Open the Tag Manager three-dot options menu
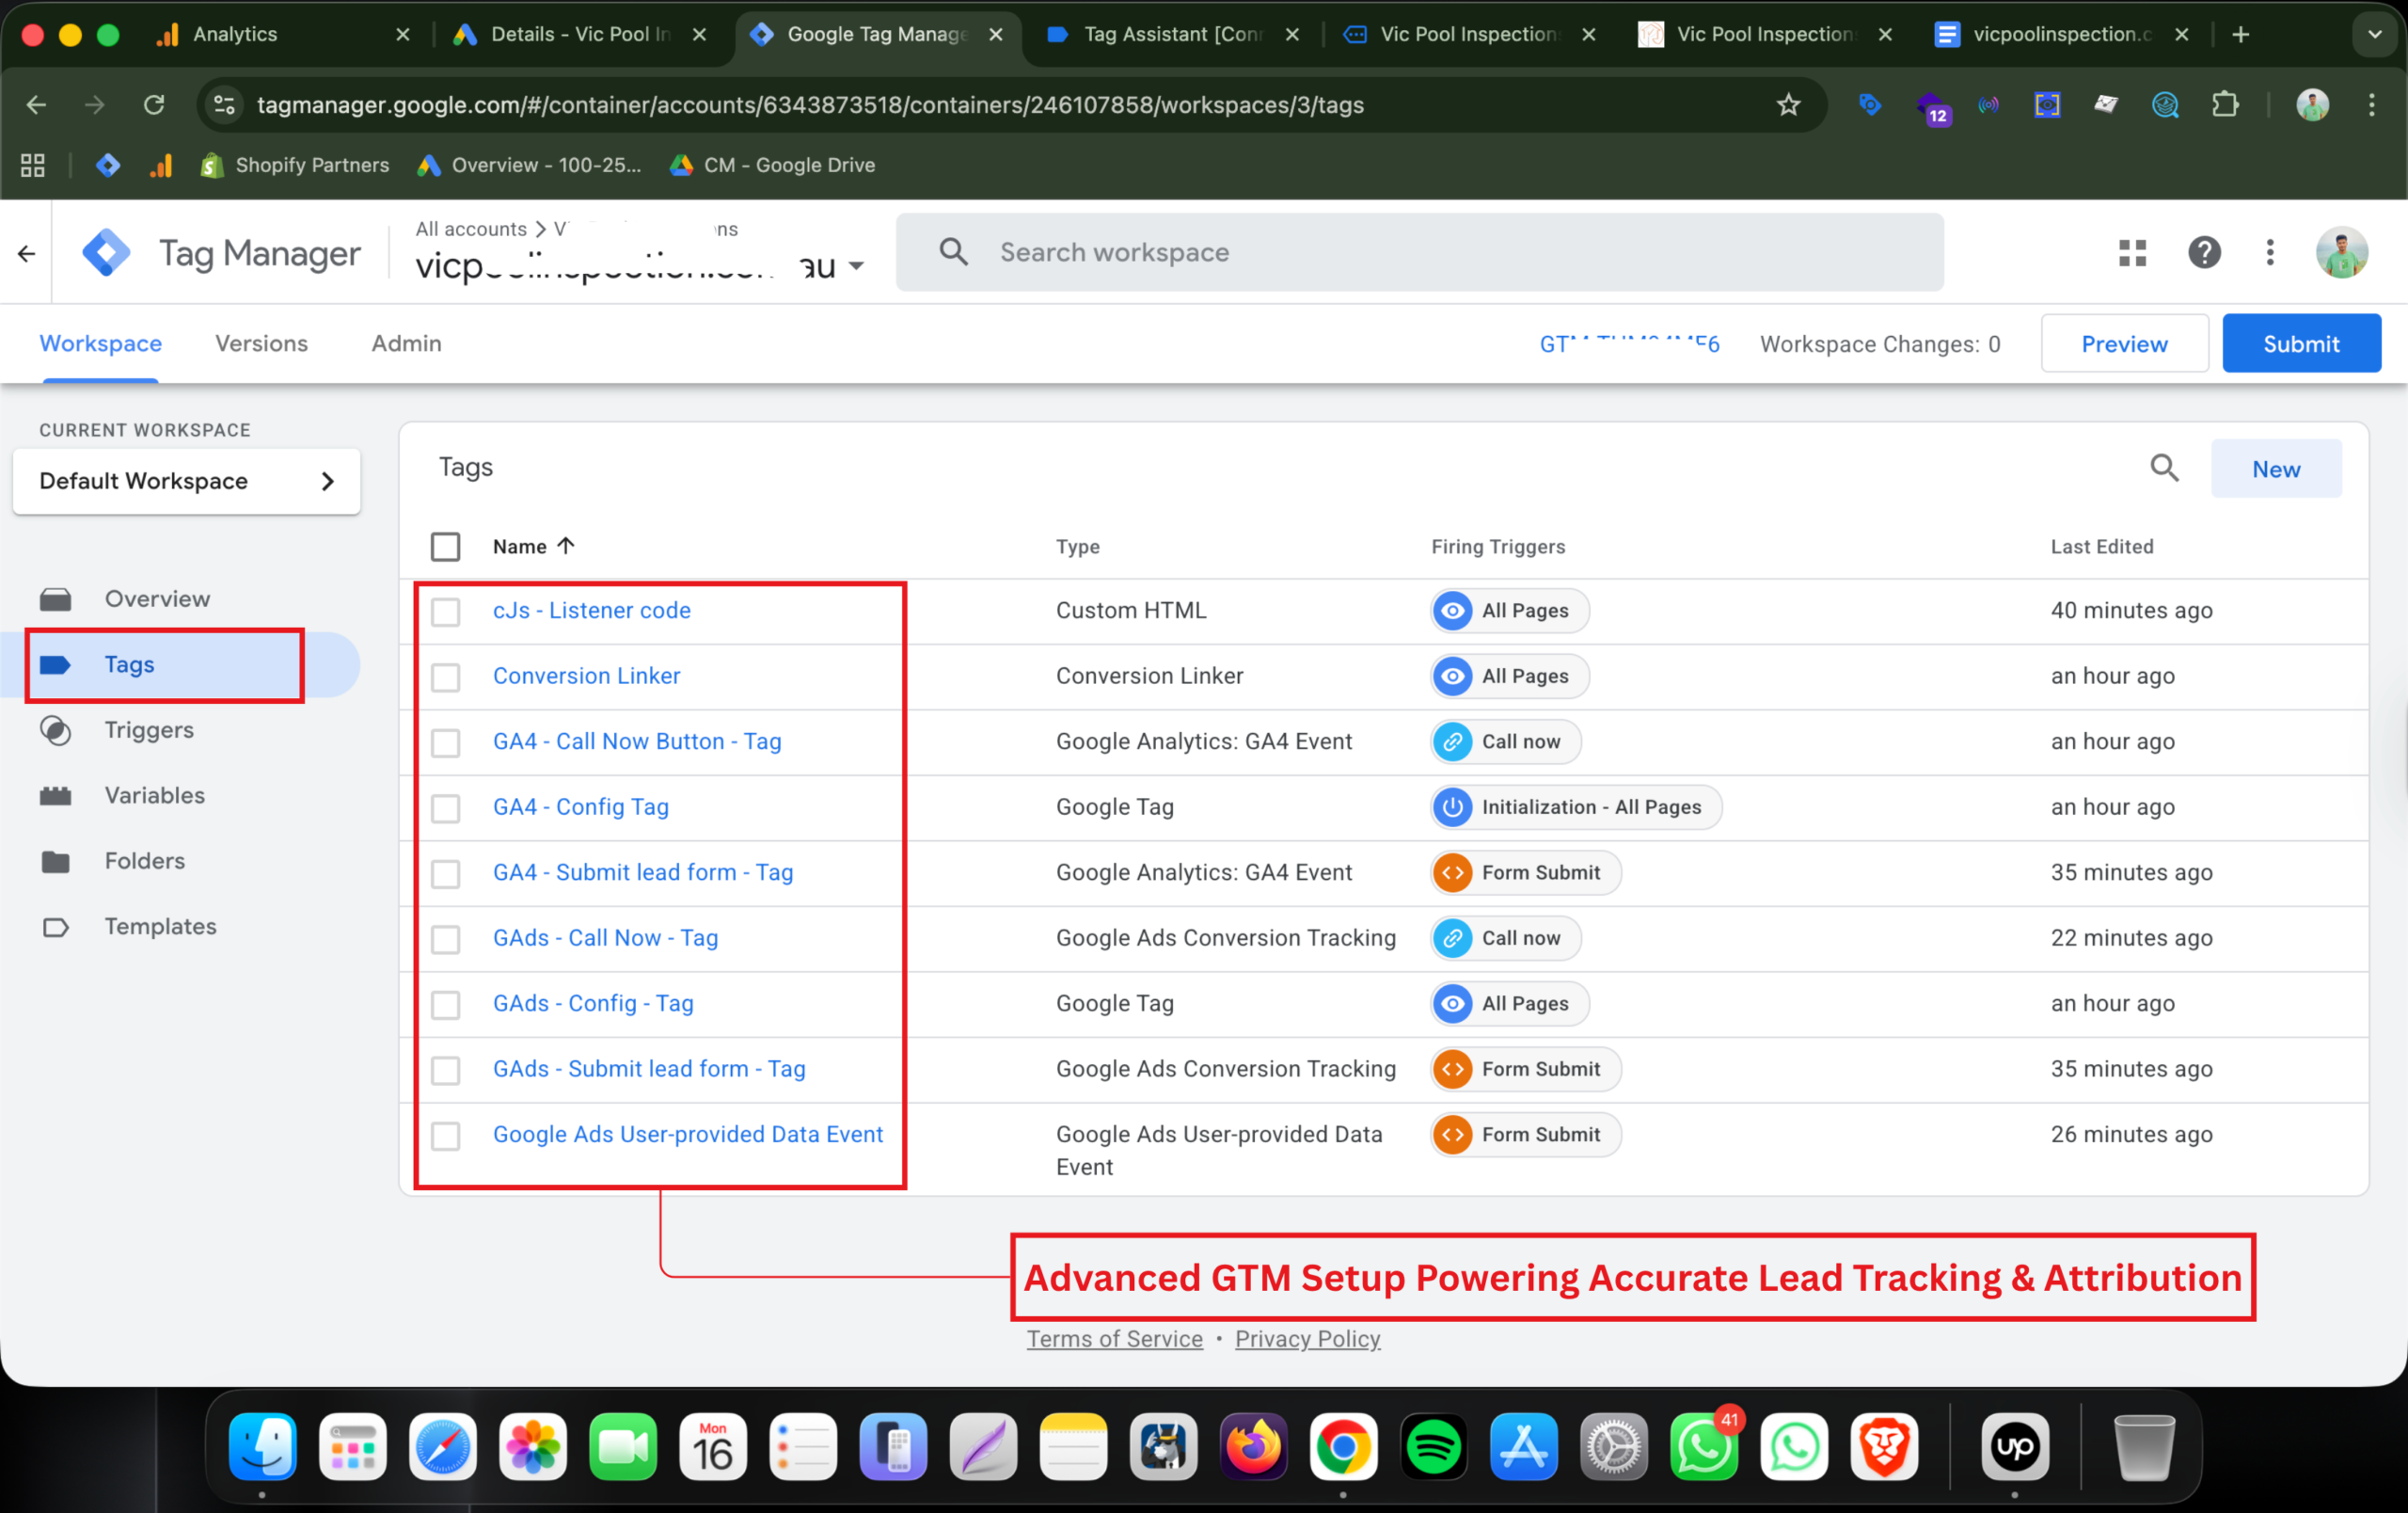The height and width of the screenshot is (1513, 2408). coord(2270,253)
